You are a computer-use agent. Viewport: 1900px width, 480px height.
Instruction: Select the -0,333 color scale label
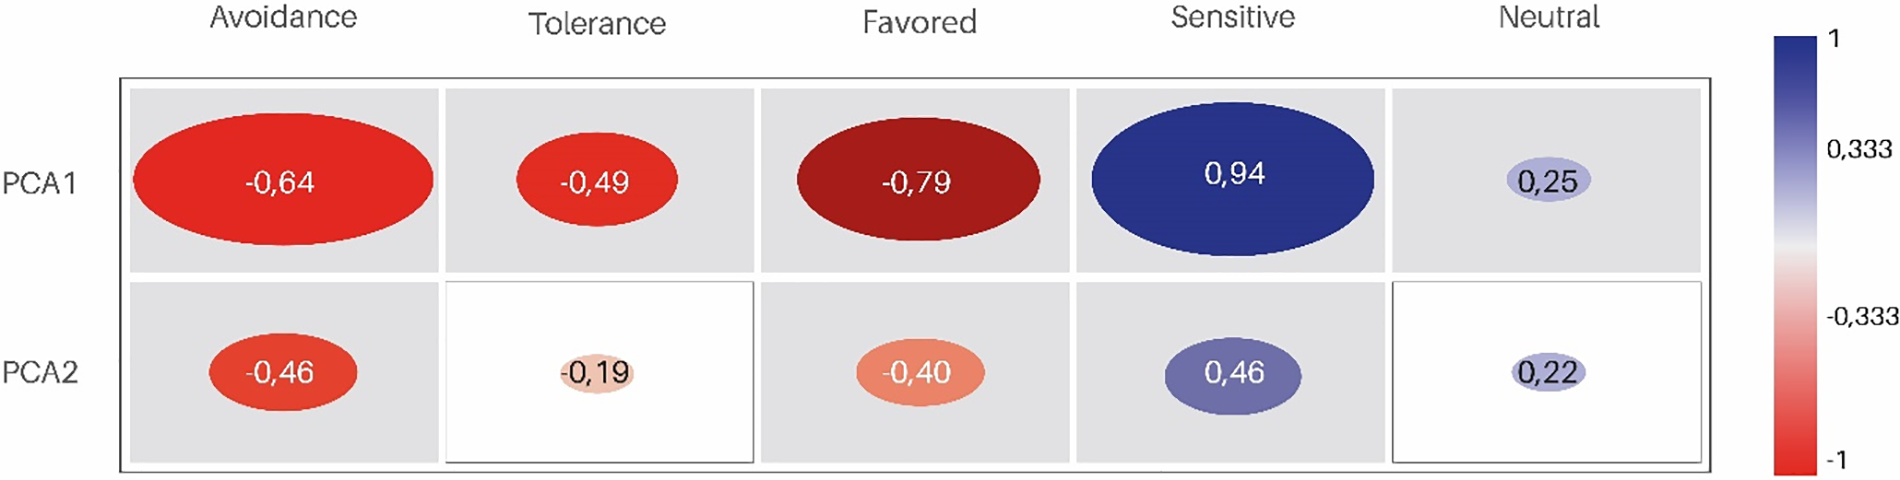[x=1861, y=317]
